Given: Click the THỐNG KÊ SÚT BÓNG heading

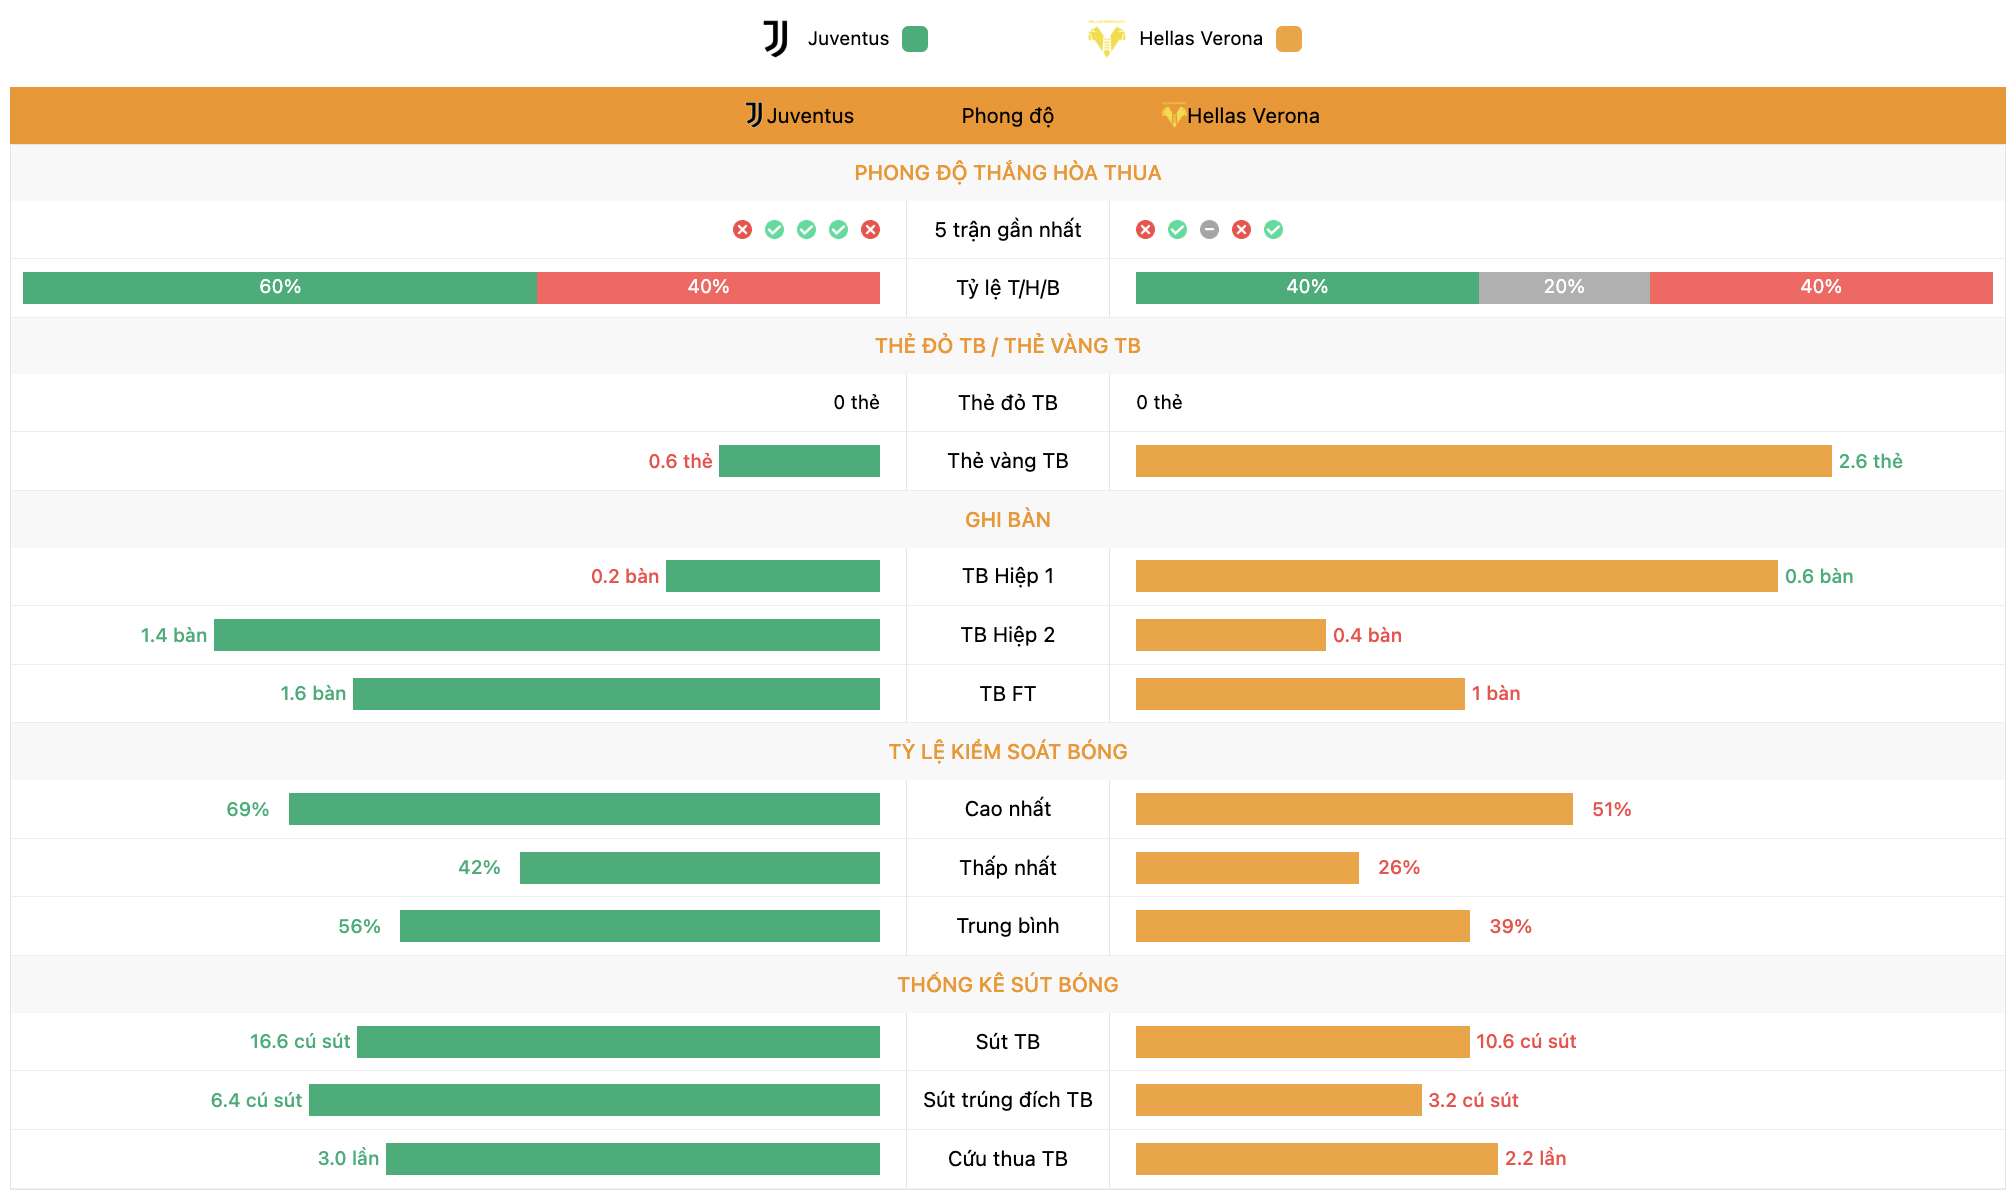Looking at the screenshot, I should point(1008,985).
